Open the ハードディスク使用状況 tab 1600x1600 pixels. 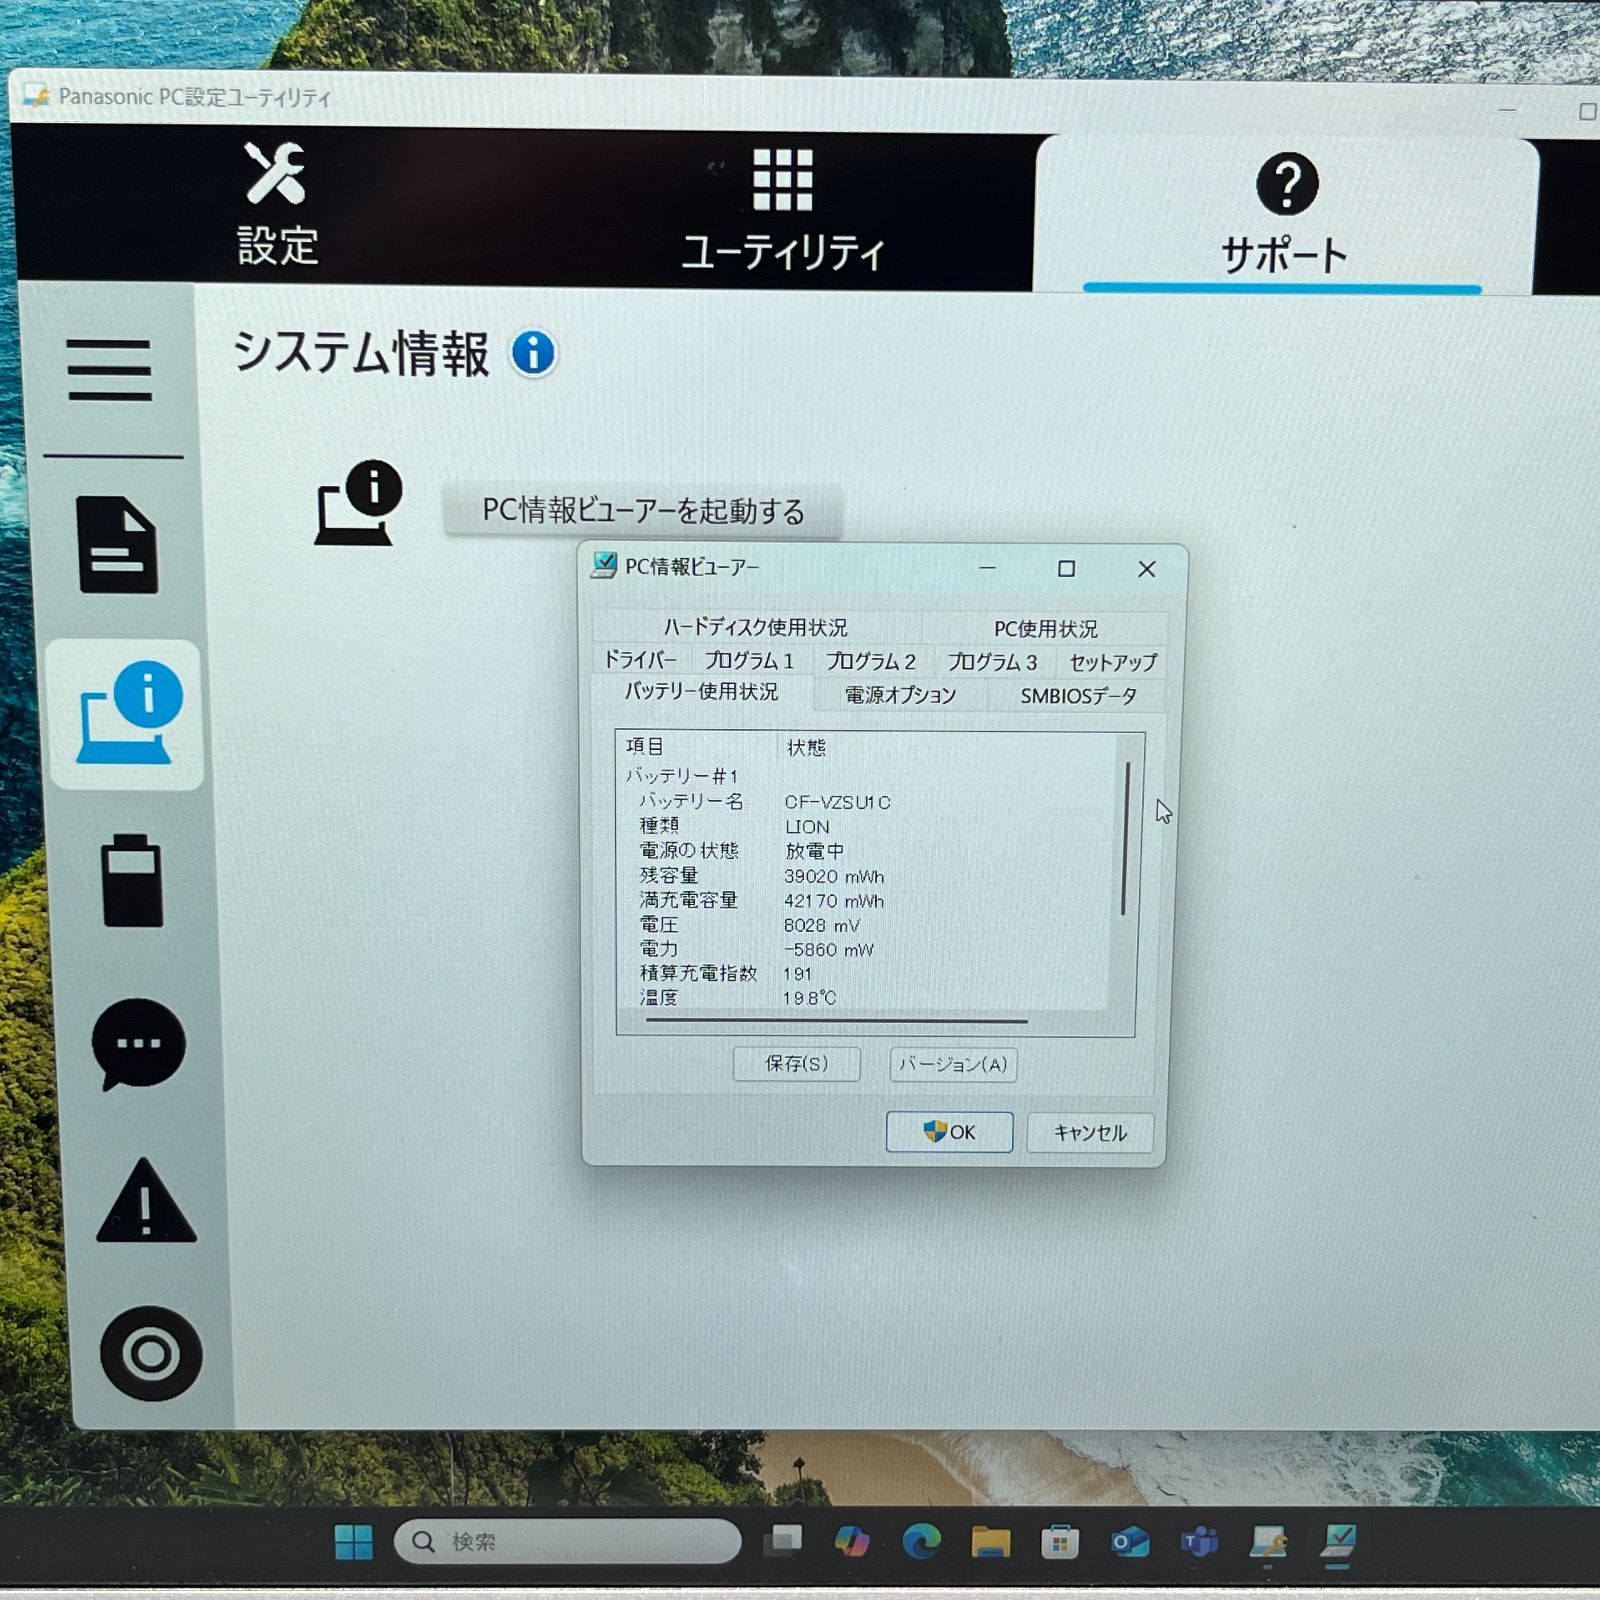pyautogui.click(x=755, y=627)
